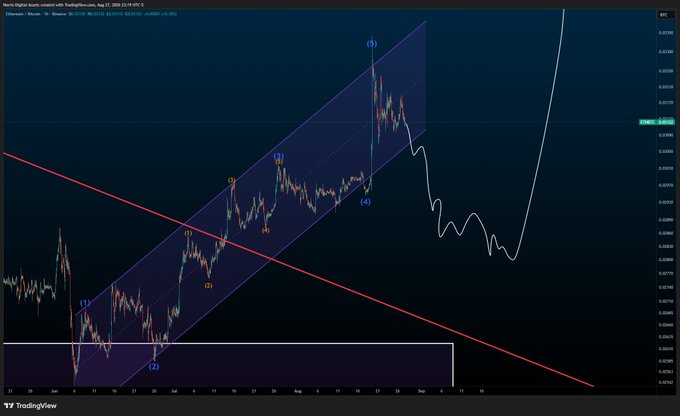Click the 'created with TradingView.com' header text

point(69,5)
